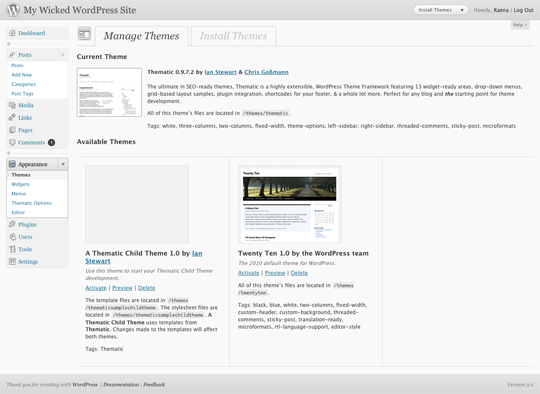The image size is (540, 394).
Task: Click the Pages icon in sidebar
Action: (x=12, y=130)
